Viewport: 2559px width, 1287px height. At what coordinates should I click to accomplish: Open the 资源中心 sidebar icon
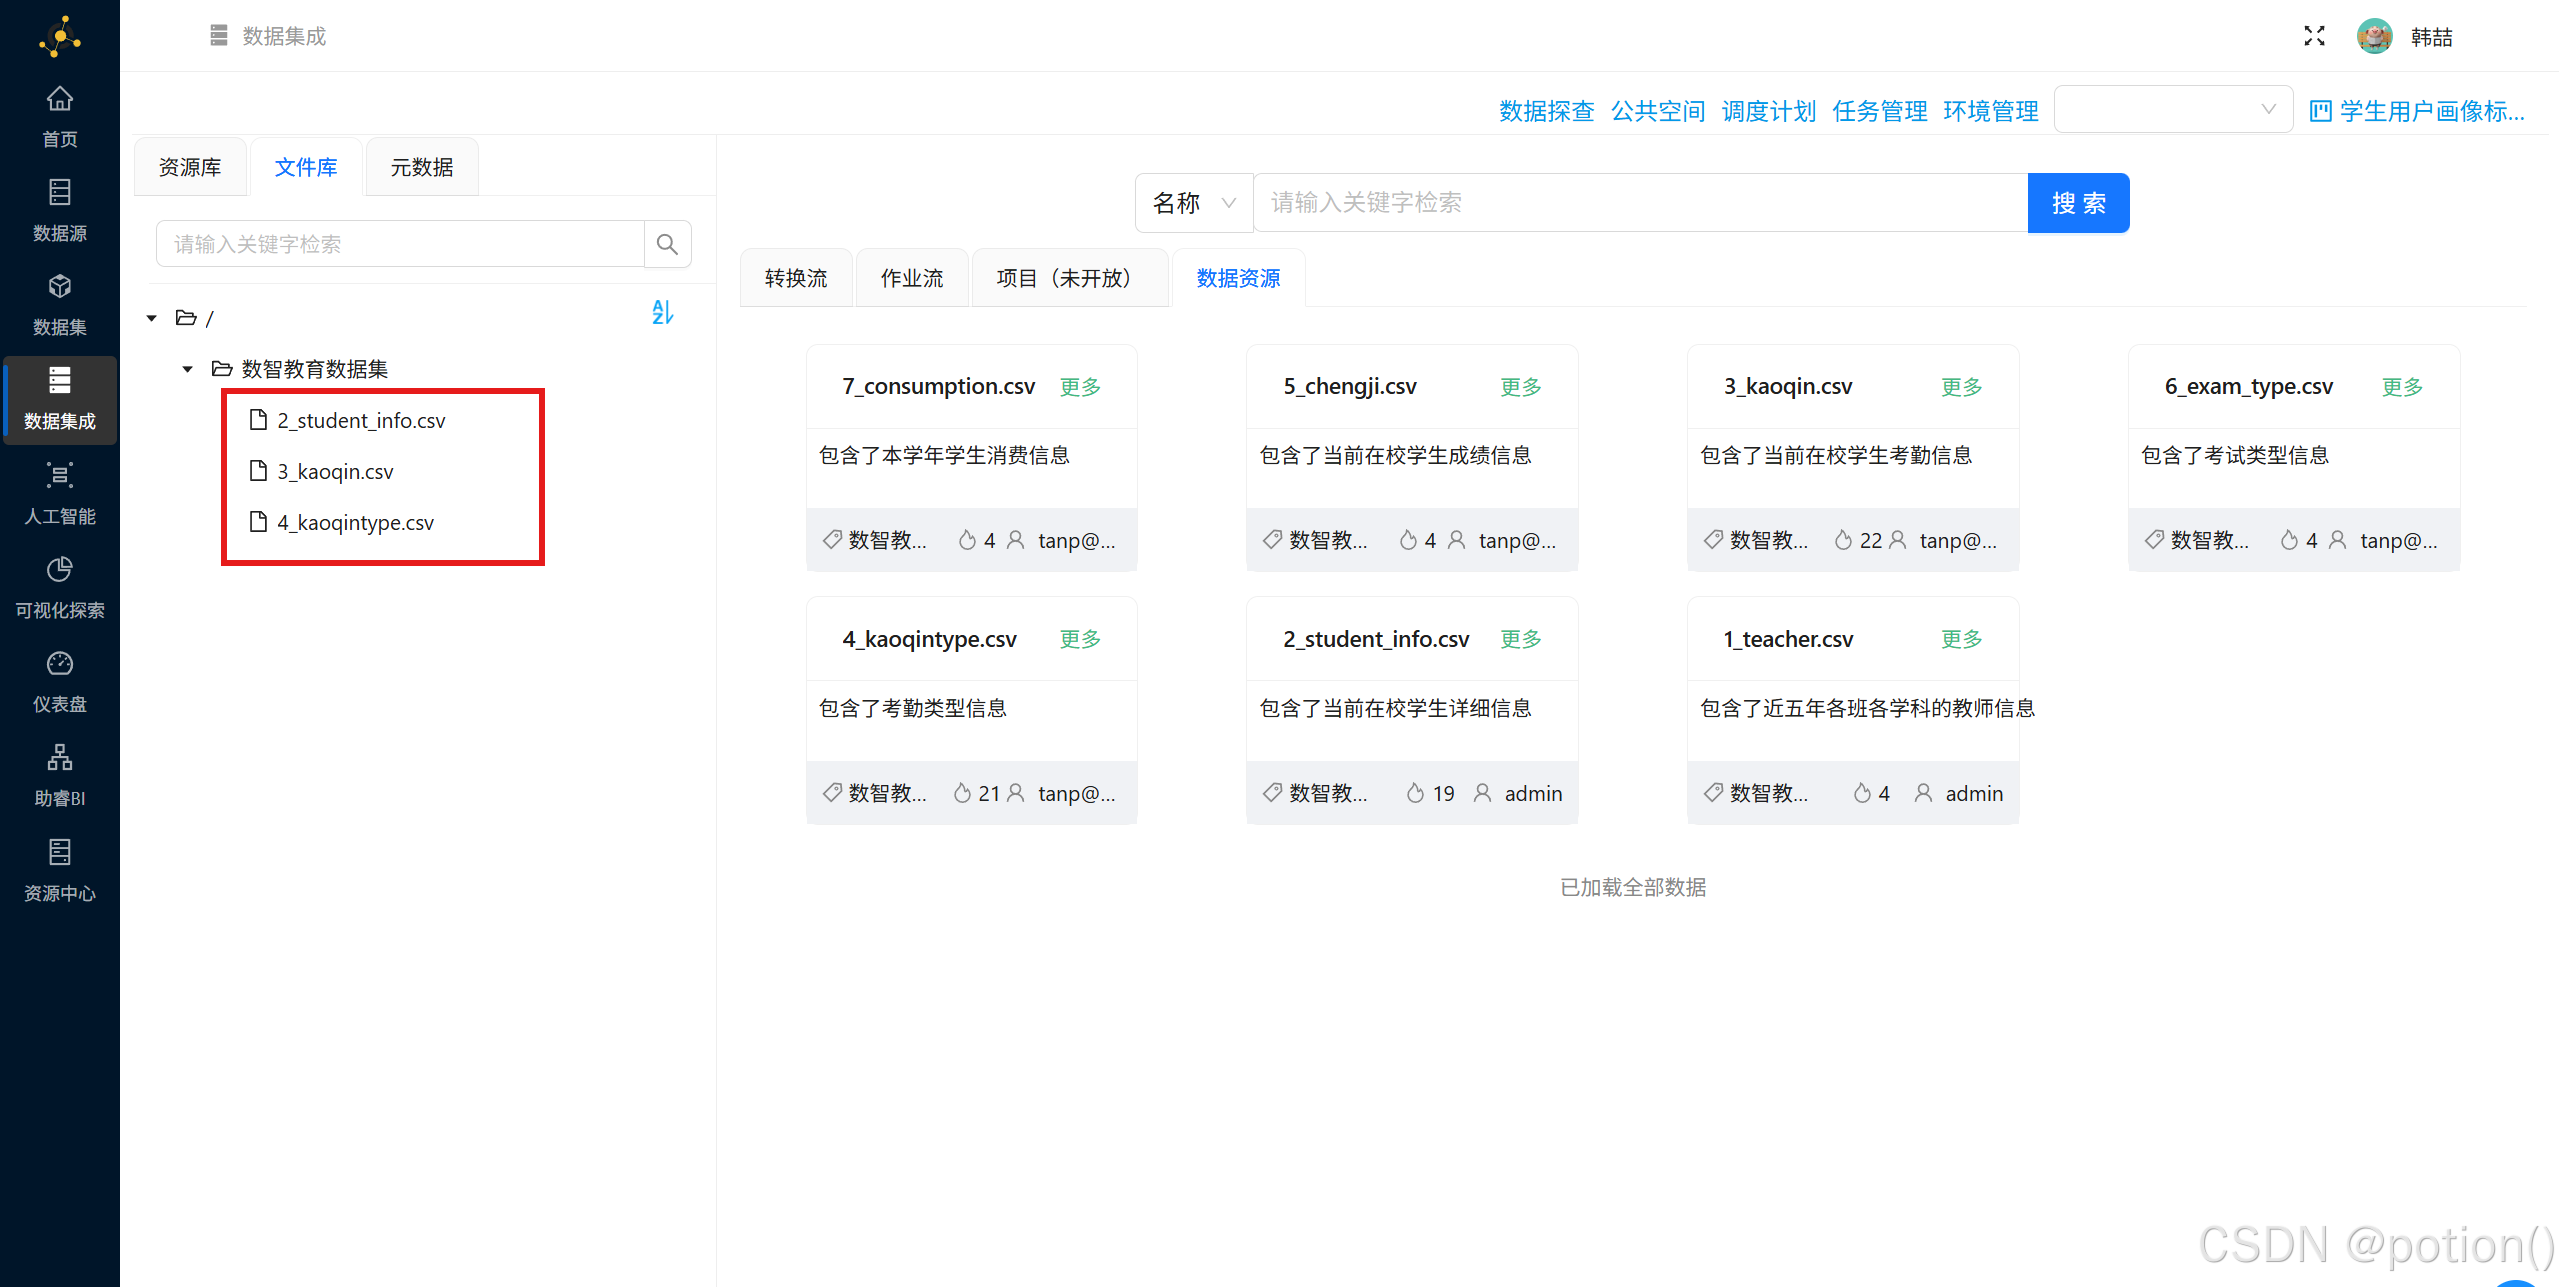60,853
